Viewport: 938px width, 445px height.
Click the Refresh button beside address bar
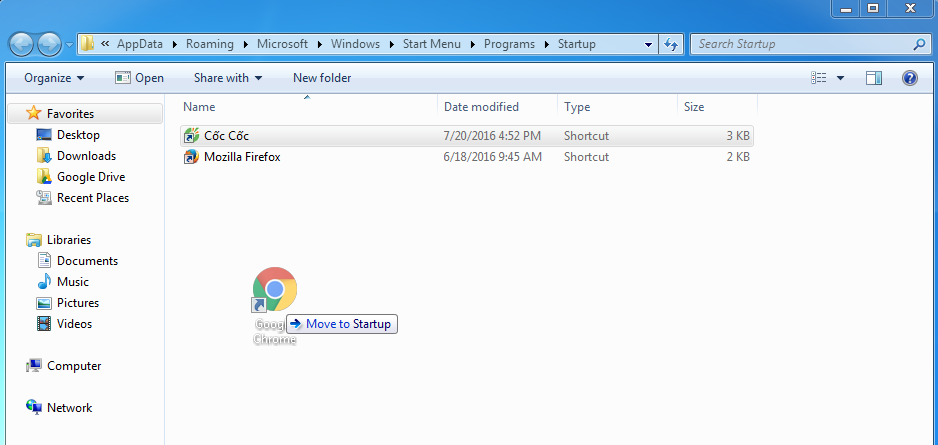(672, 44)
